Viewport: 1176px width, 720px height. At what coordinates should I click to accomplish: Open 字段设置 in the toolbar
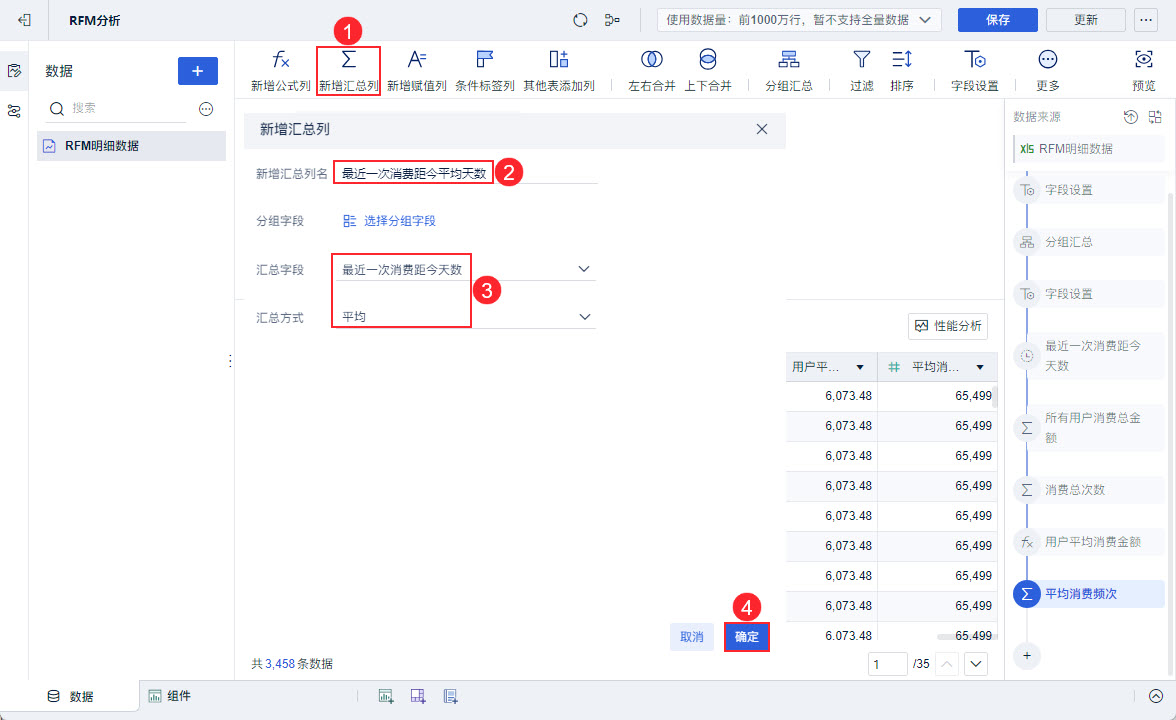coord(974,70)
